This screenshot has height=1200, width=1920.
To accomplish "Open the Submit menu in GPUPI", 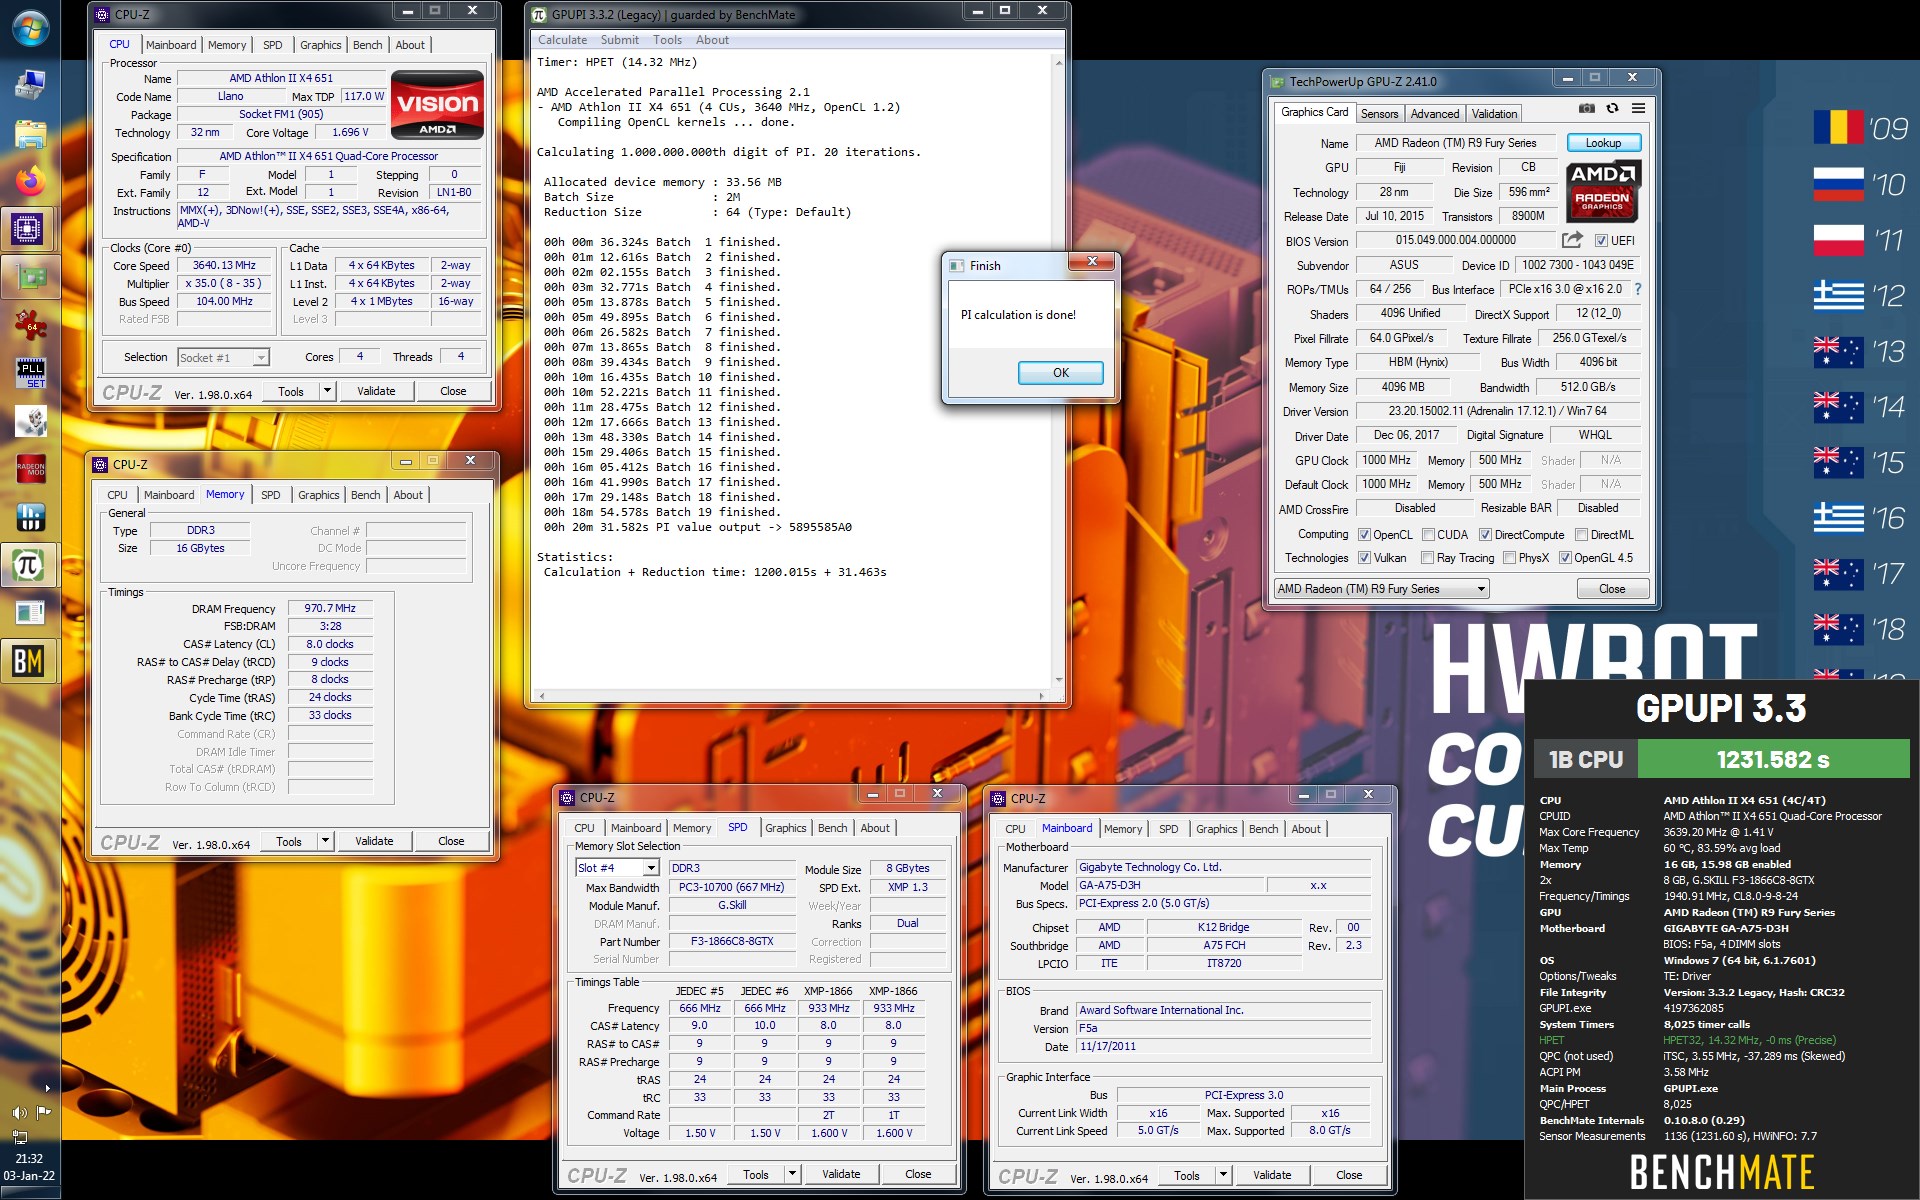I will pyautogui.click(x=619, y=40).
